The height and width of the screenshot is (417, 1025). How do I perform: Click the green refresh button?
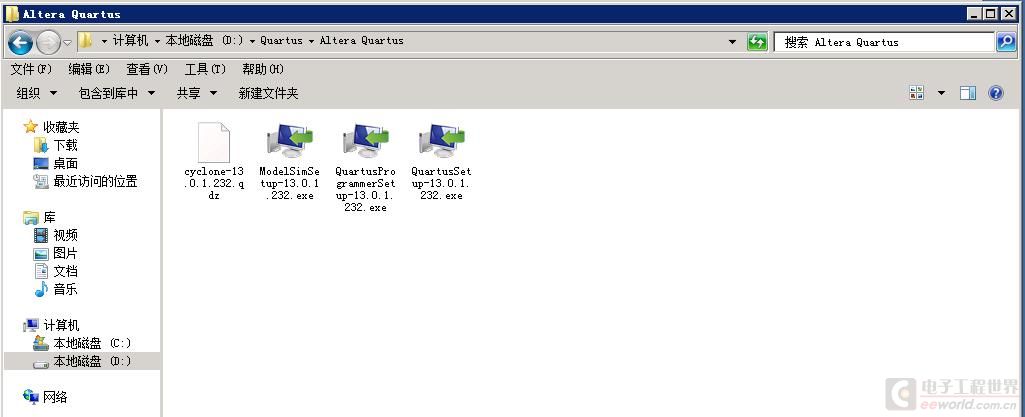pyautogui.click(x=757, y=42)
